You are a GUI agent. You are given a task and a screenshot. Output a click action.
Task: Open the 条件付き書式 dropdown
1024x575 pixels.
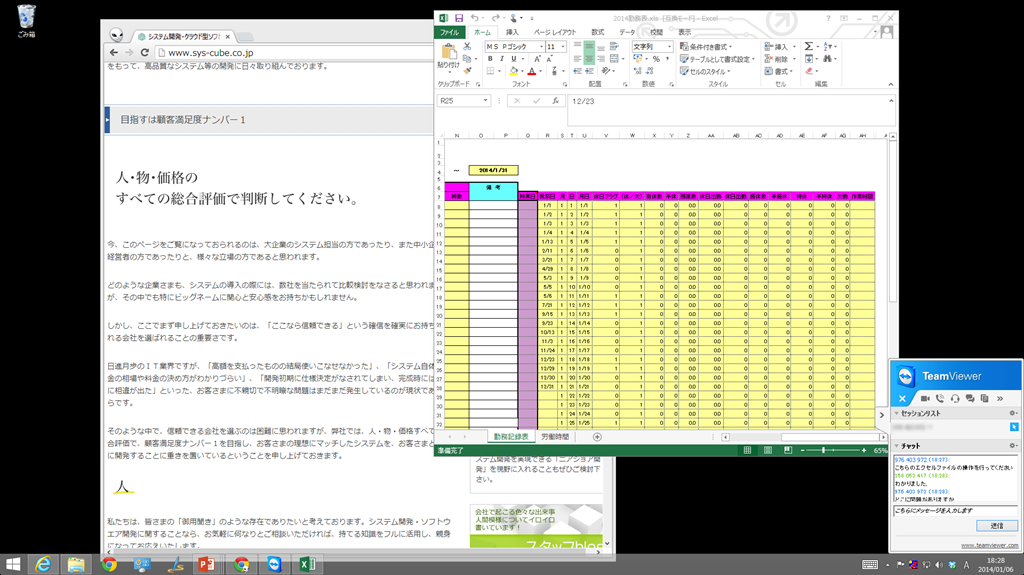[706, 46]
